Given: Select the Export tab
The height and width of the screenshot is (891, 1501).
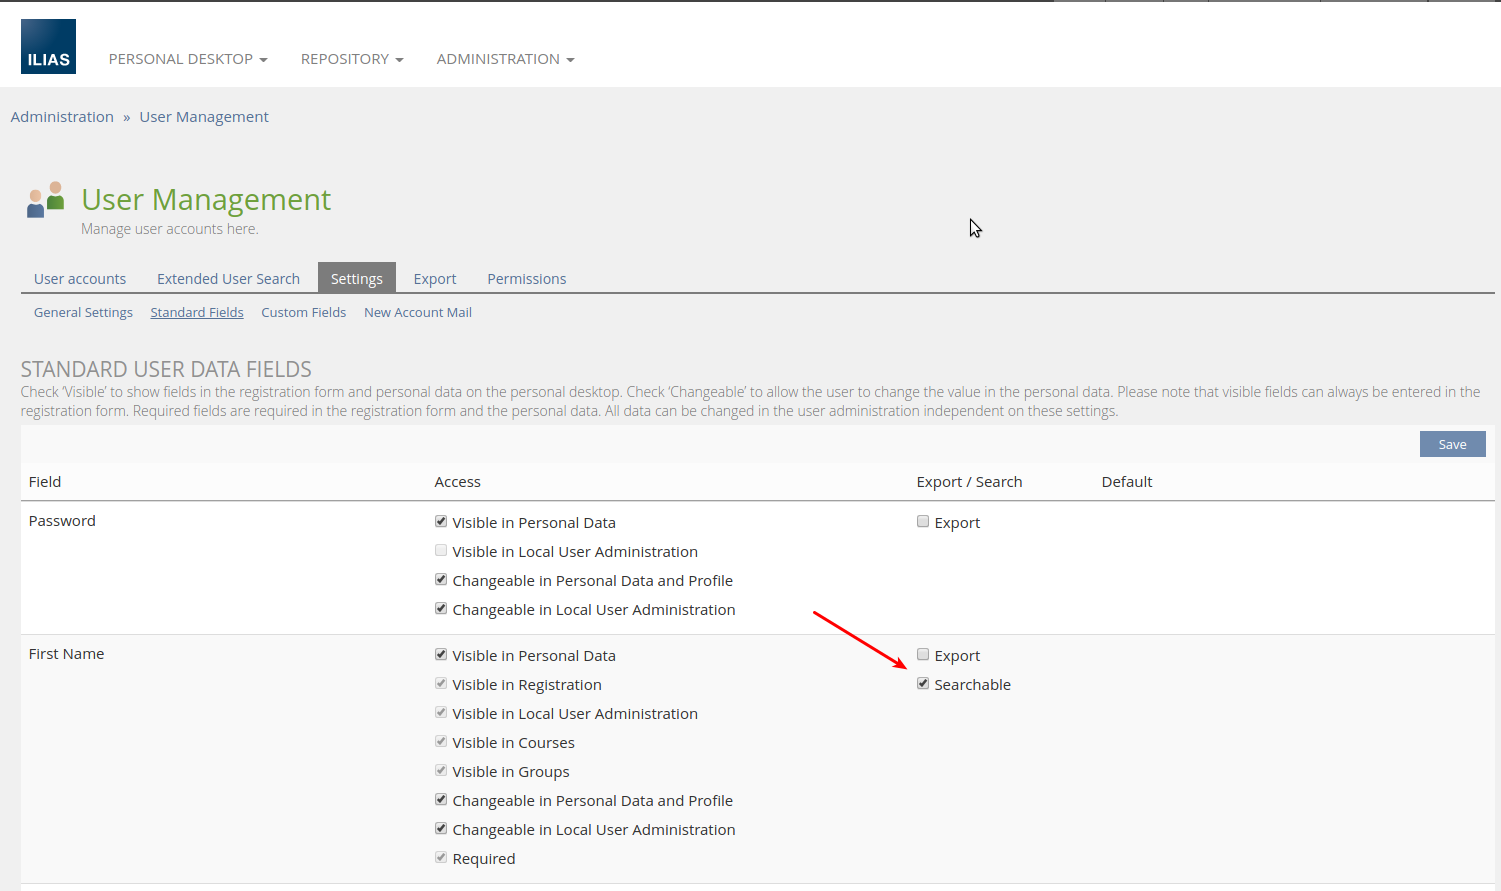Looking at the screenshot, I should (434, 279).
